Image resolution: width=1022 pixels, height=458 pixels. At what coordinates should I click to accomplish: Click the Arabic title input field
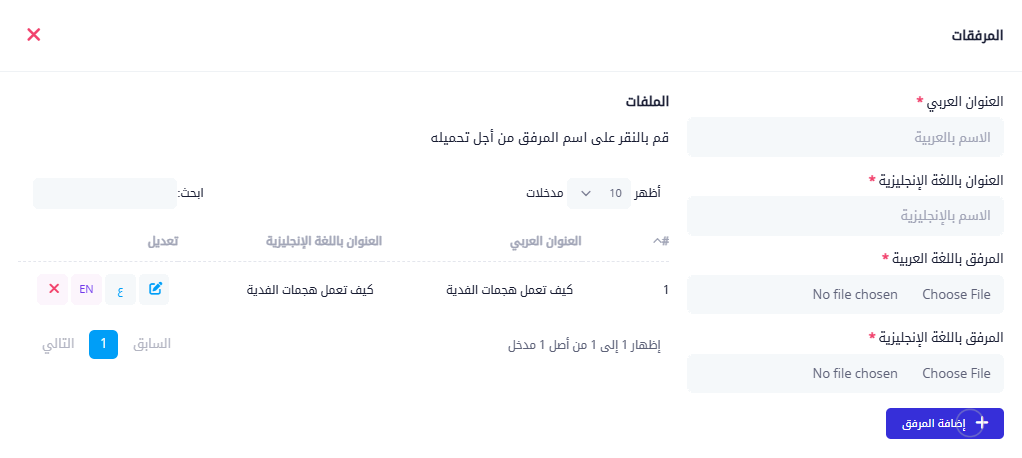845,137
